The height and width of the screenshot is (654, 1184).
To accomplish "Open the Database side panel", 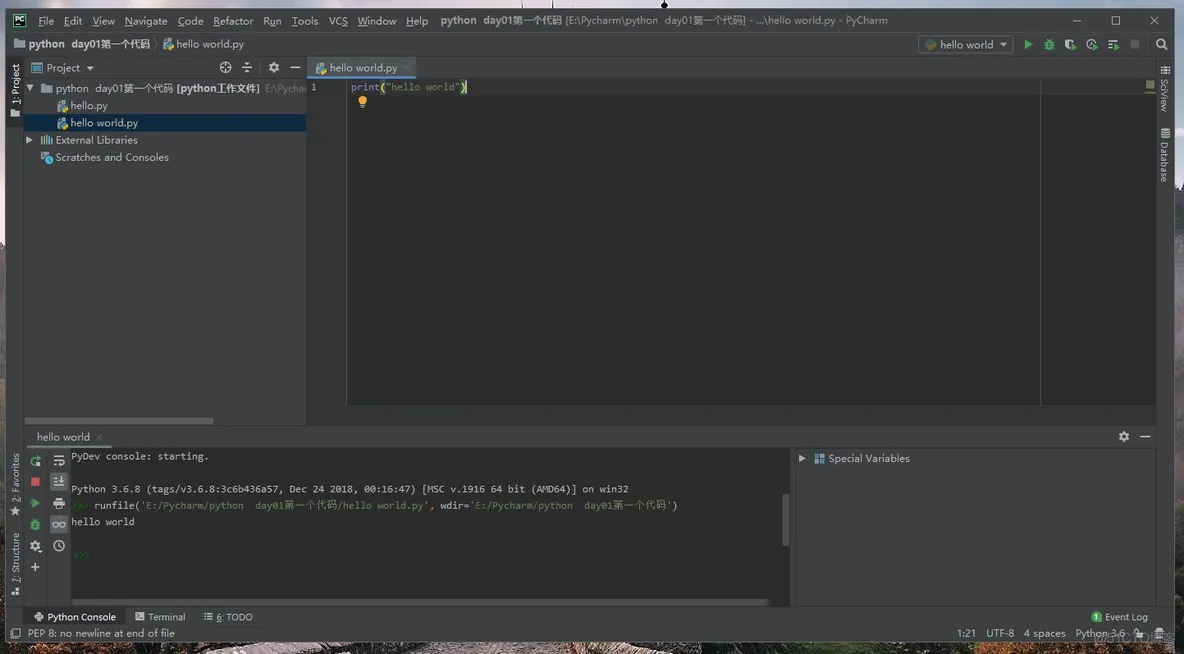I will pos(1164,155).
